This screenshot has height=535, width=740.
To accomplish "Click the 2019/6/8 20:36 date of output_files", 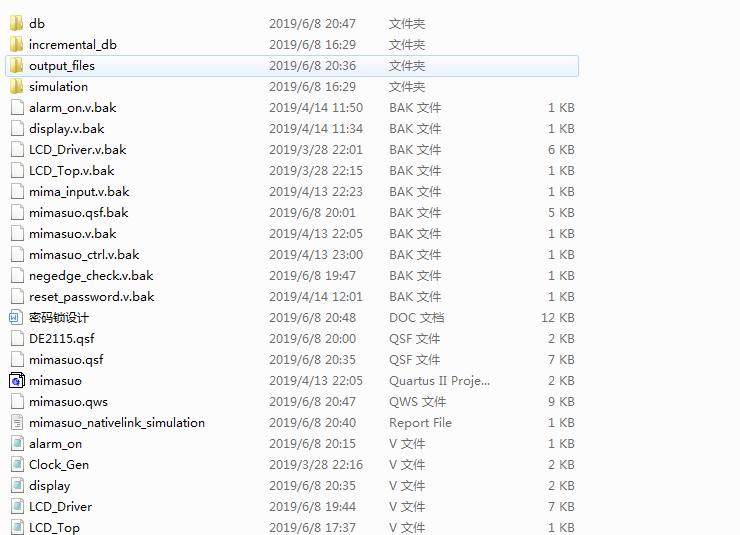I will click(312, 66).
